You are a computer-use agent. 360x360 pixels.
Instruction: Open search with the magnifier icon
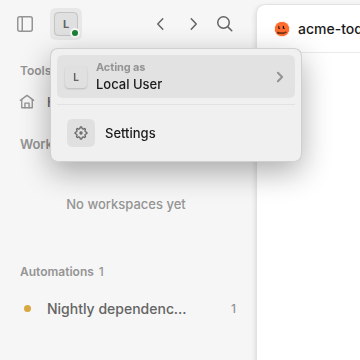(x=225, y=24)
